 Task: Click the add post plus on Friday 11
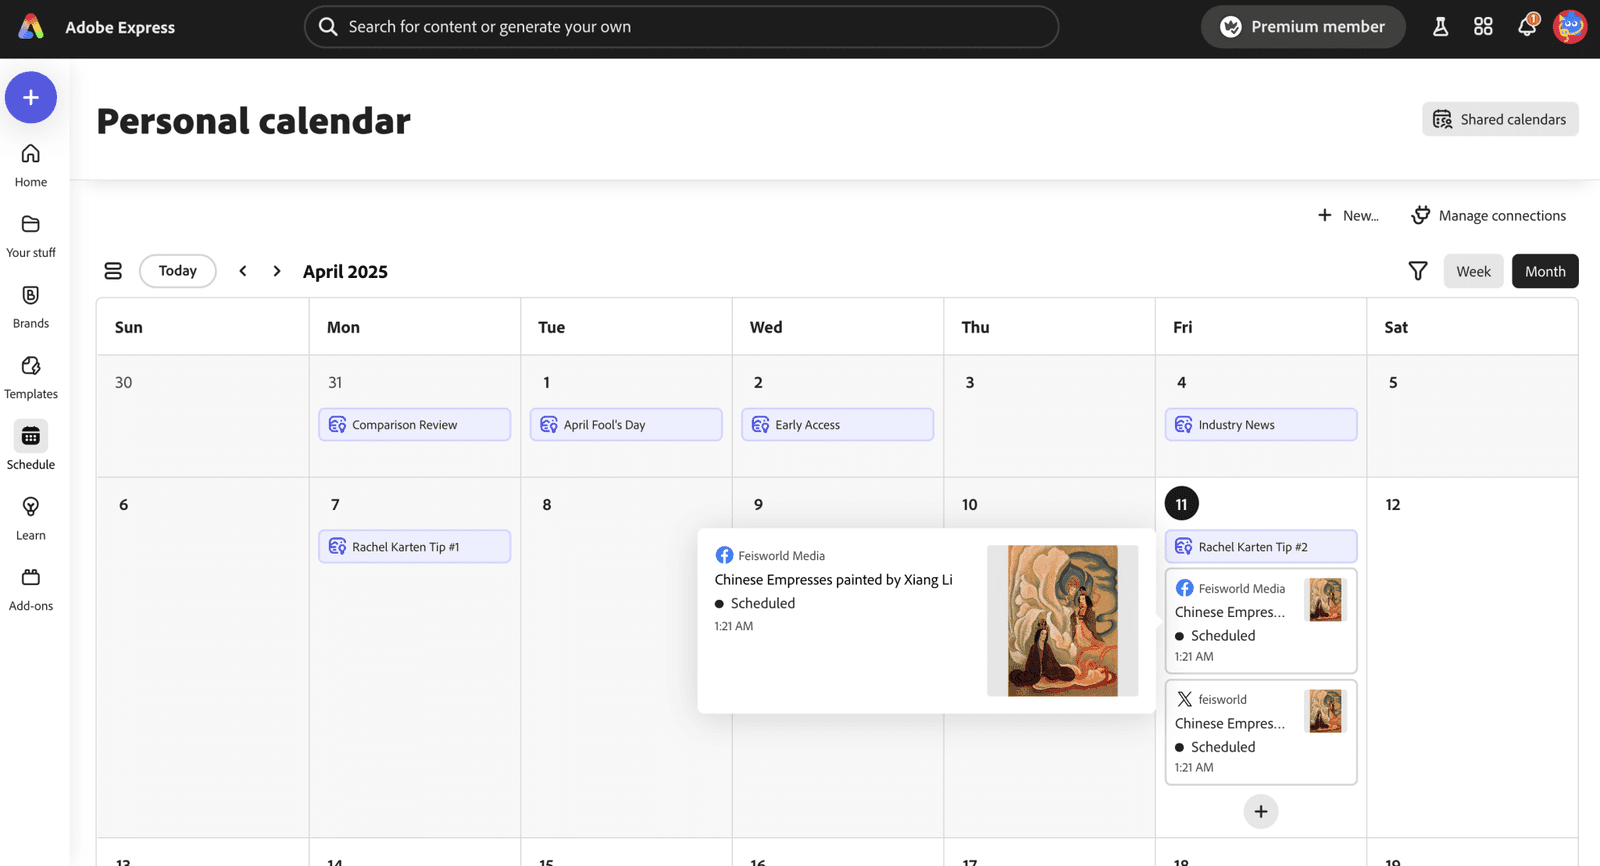coord(1261,811)
